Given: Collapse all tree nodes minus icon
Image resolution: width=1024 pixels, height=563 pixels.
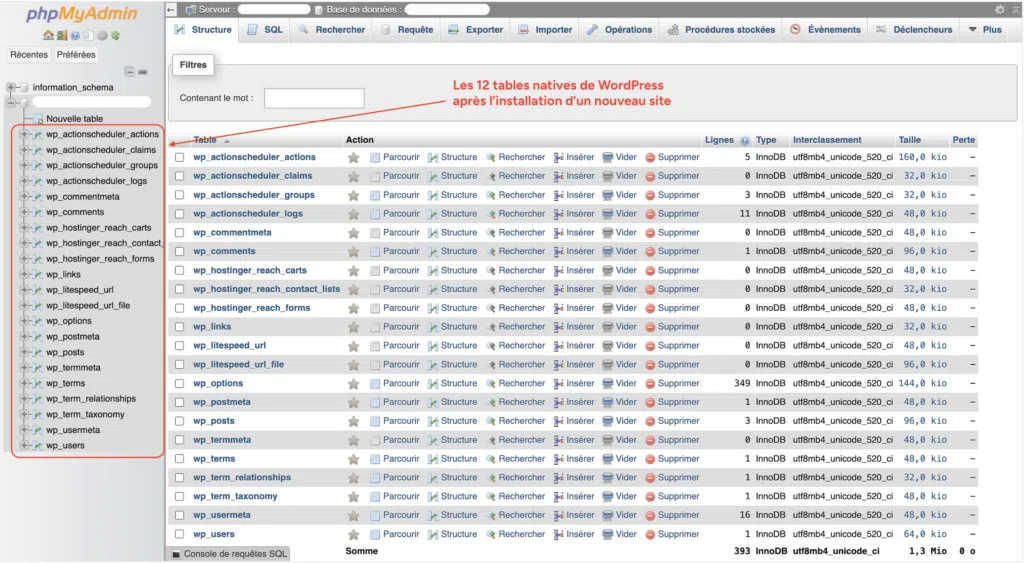Looking at the screenshot, I should pos(129,72).
